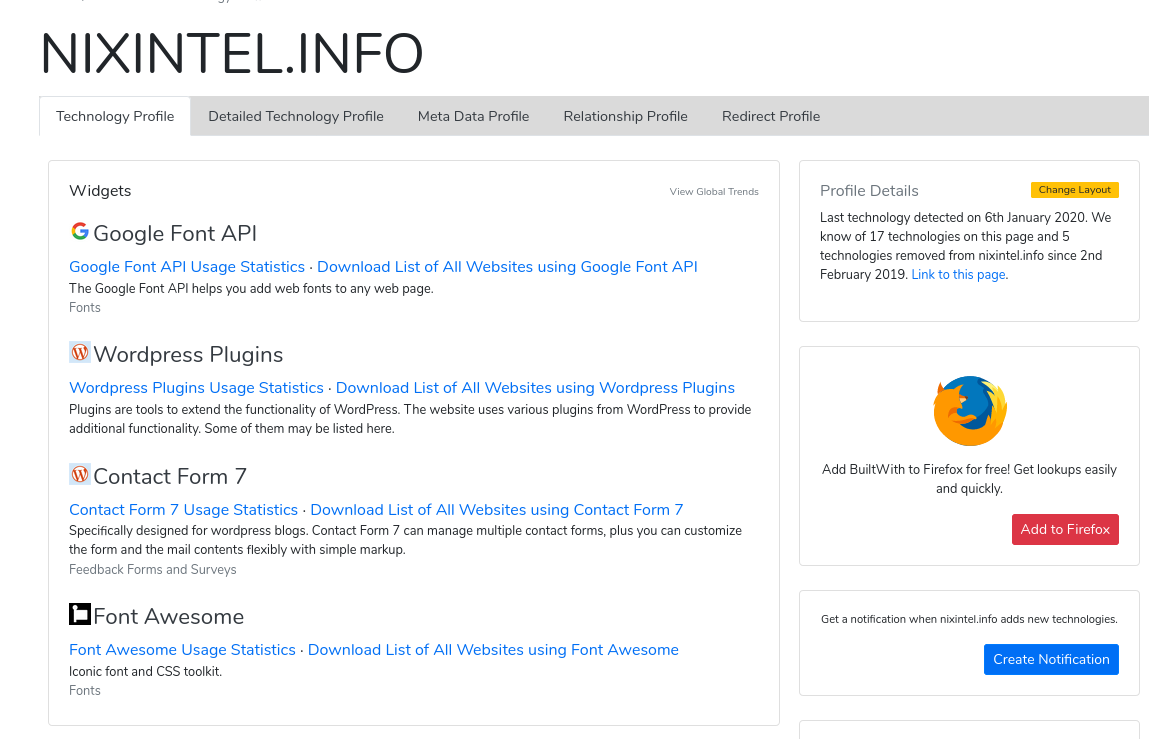The height and width of the screenshot is (739, 1153).
Task: Switch to the Technology Profile tab
Action: point(115,116)
